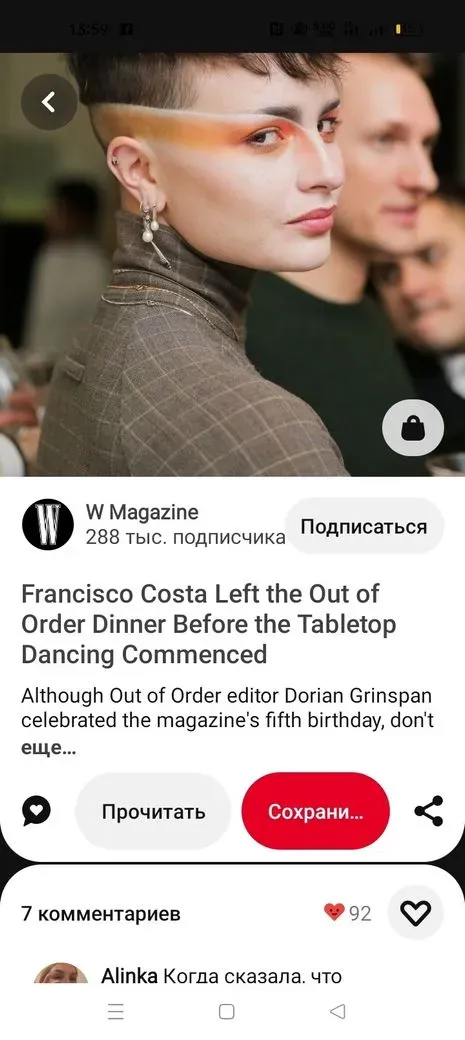View the main pin photo

pos(232,264)
